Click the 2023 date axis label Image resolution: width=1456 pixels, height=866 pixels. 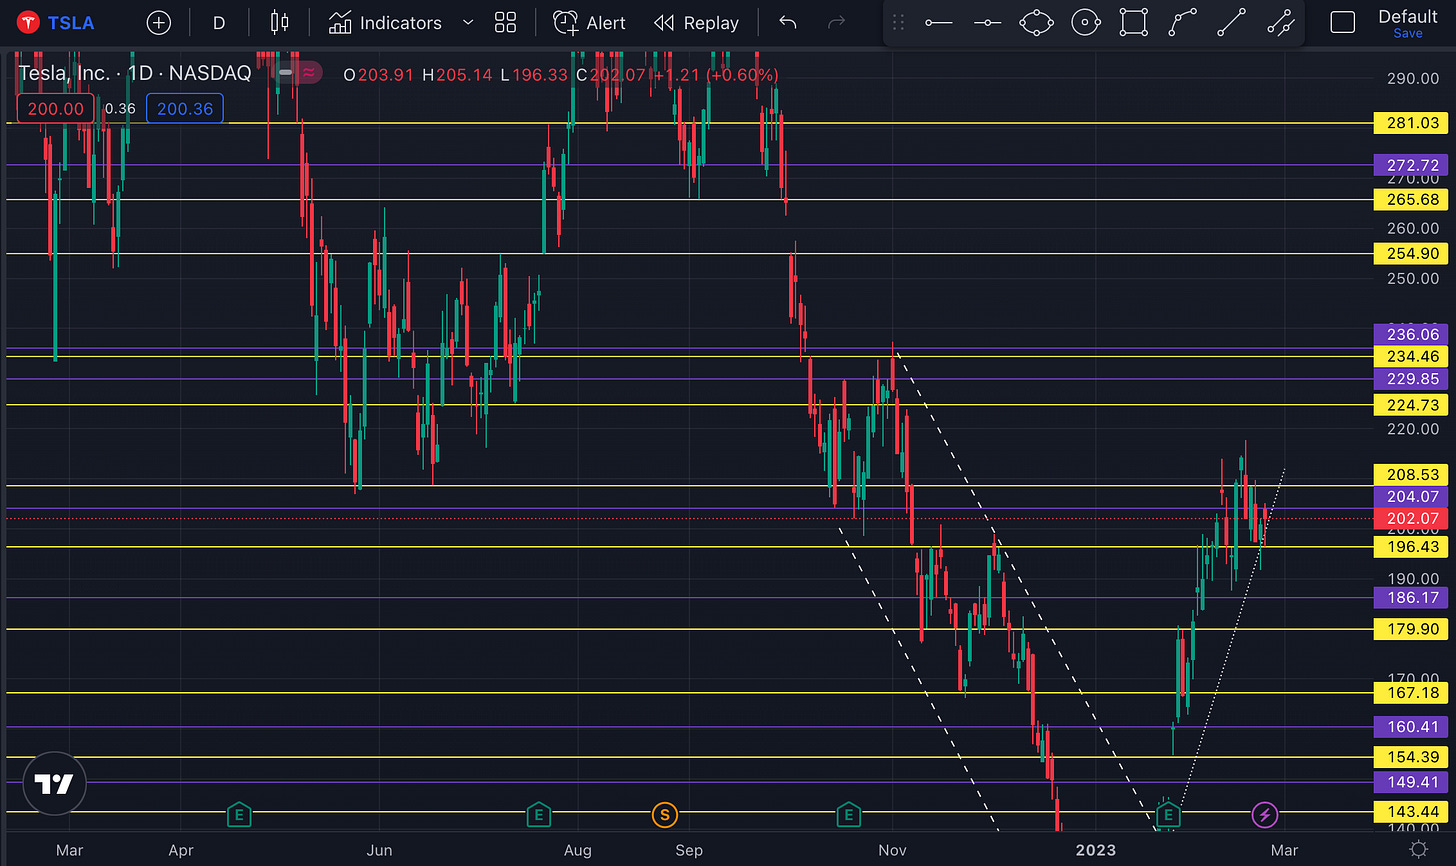pos(1094,850)
